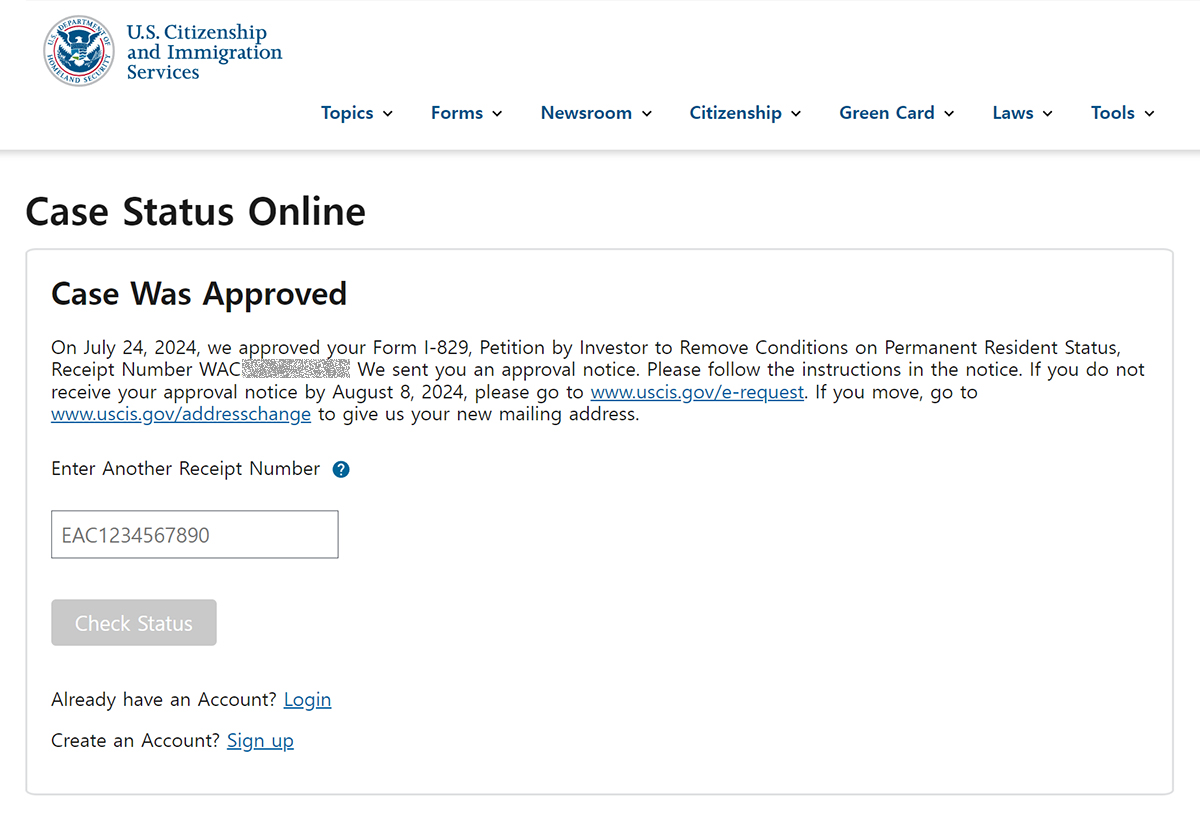This screenshot has height=818, width=1200.
Task: Expand the Newsroom navigation menu
Action: click(597, 113)
